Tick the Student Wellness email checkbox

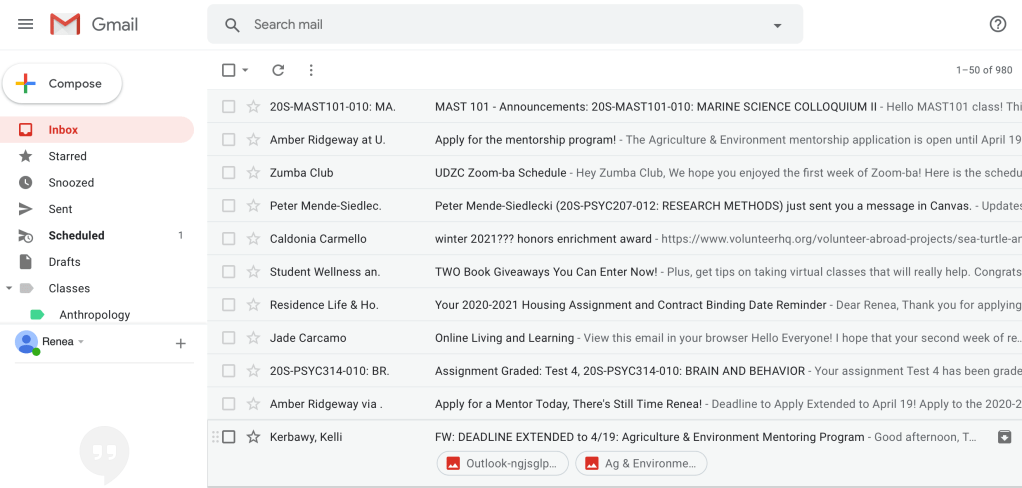229,272
